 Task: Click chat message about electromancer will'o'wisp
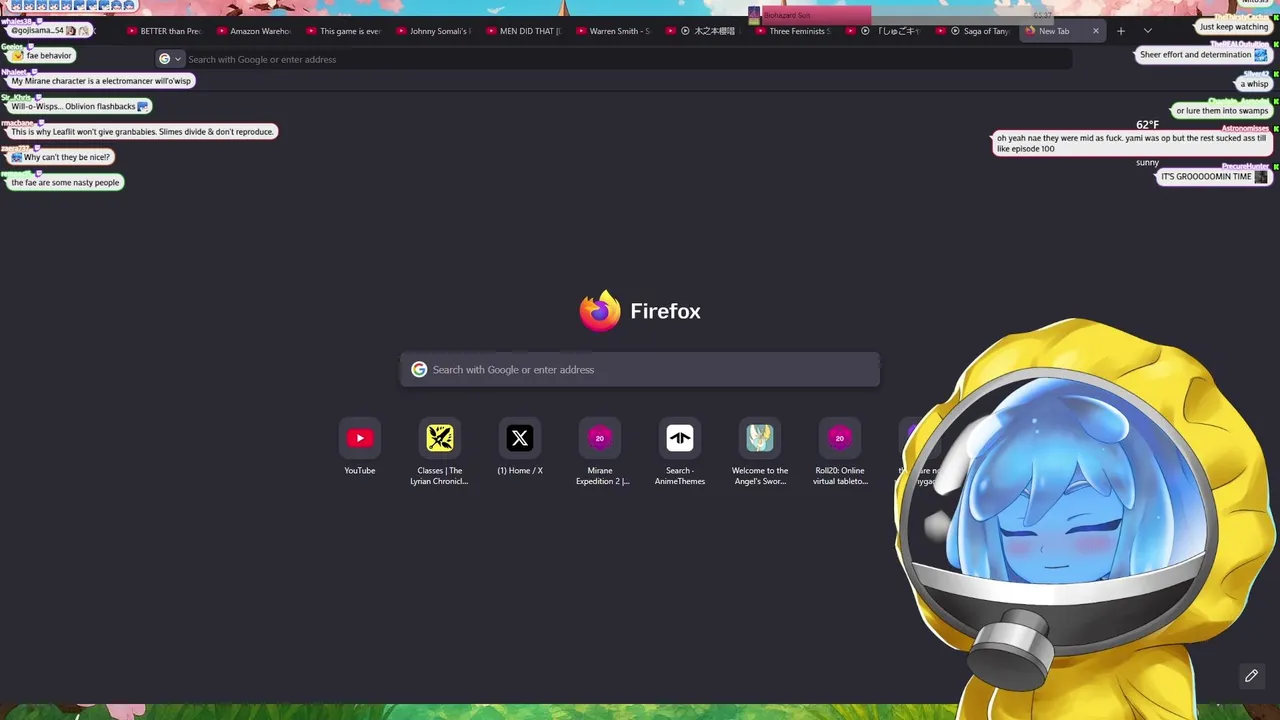[100, 81]
